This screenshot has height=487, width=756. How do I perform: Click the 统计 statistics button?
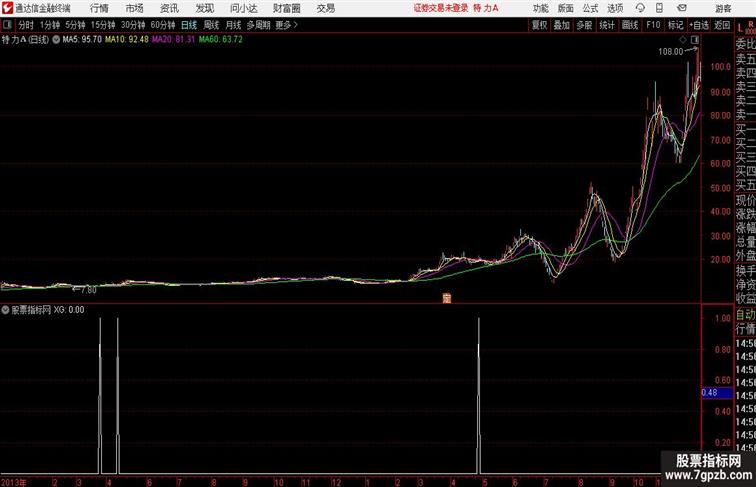pos(607,25)
